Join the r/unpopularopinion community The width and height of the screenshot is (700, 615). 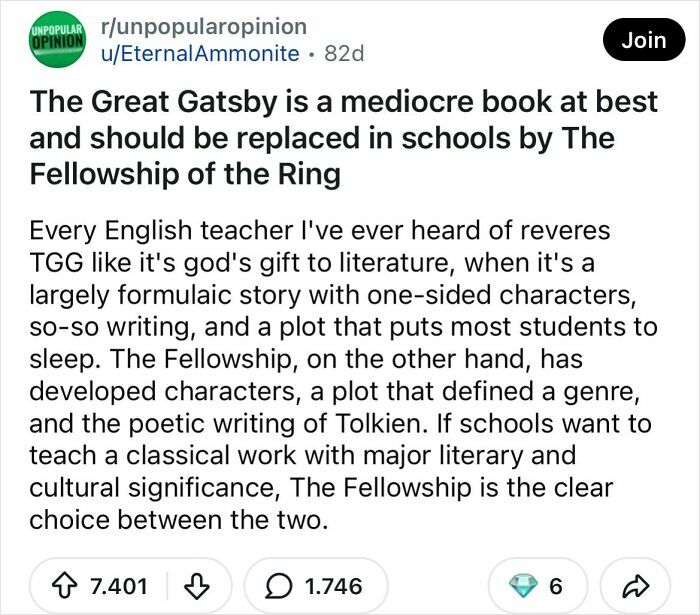[644, 40]
